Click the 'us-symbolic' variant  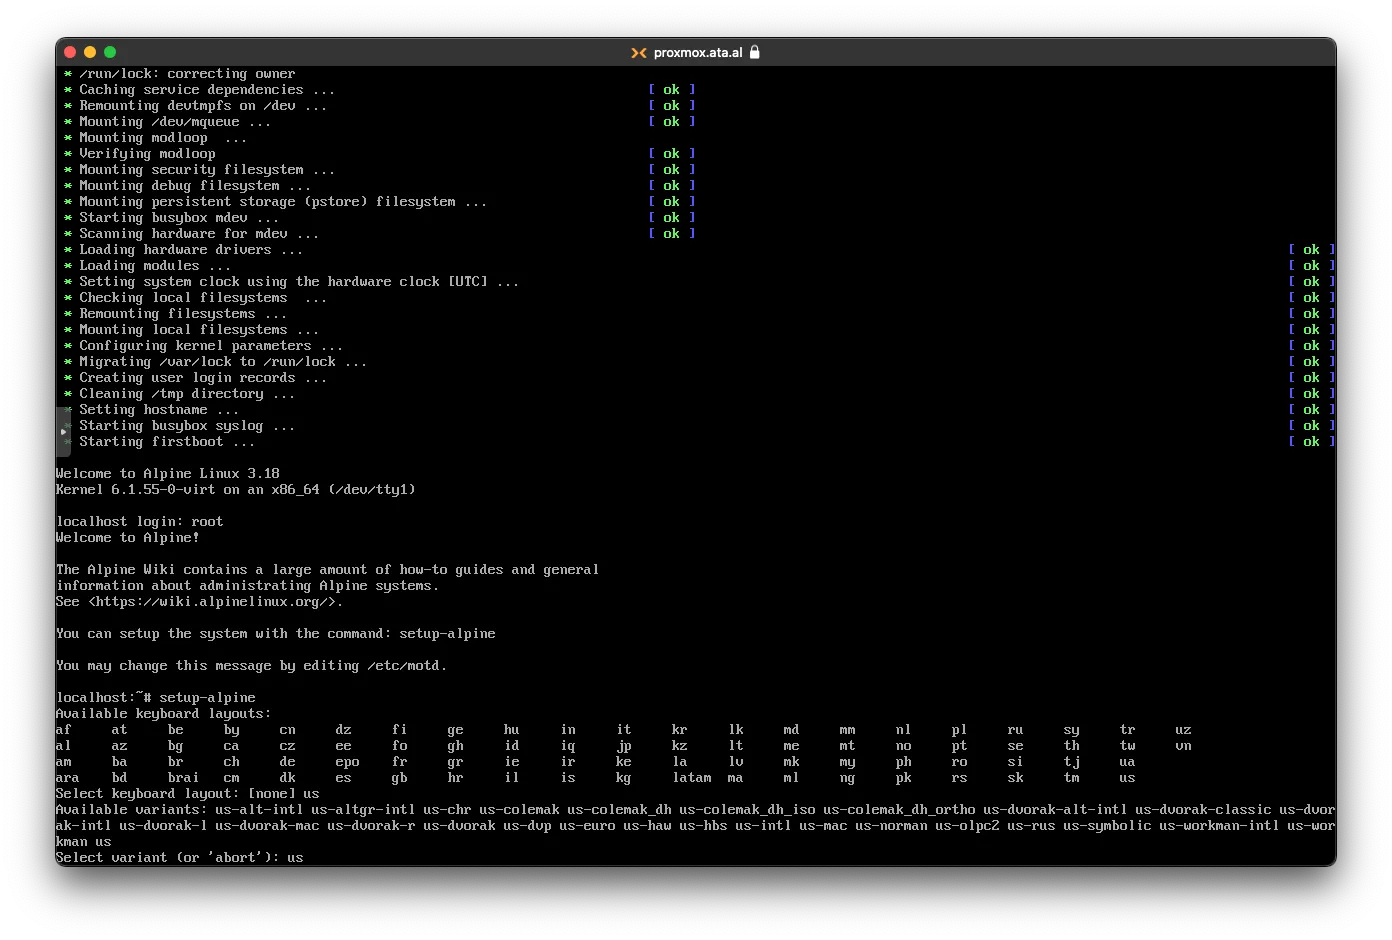[x=1108, y=826]
